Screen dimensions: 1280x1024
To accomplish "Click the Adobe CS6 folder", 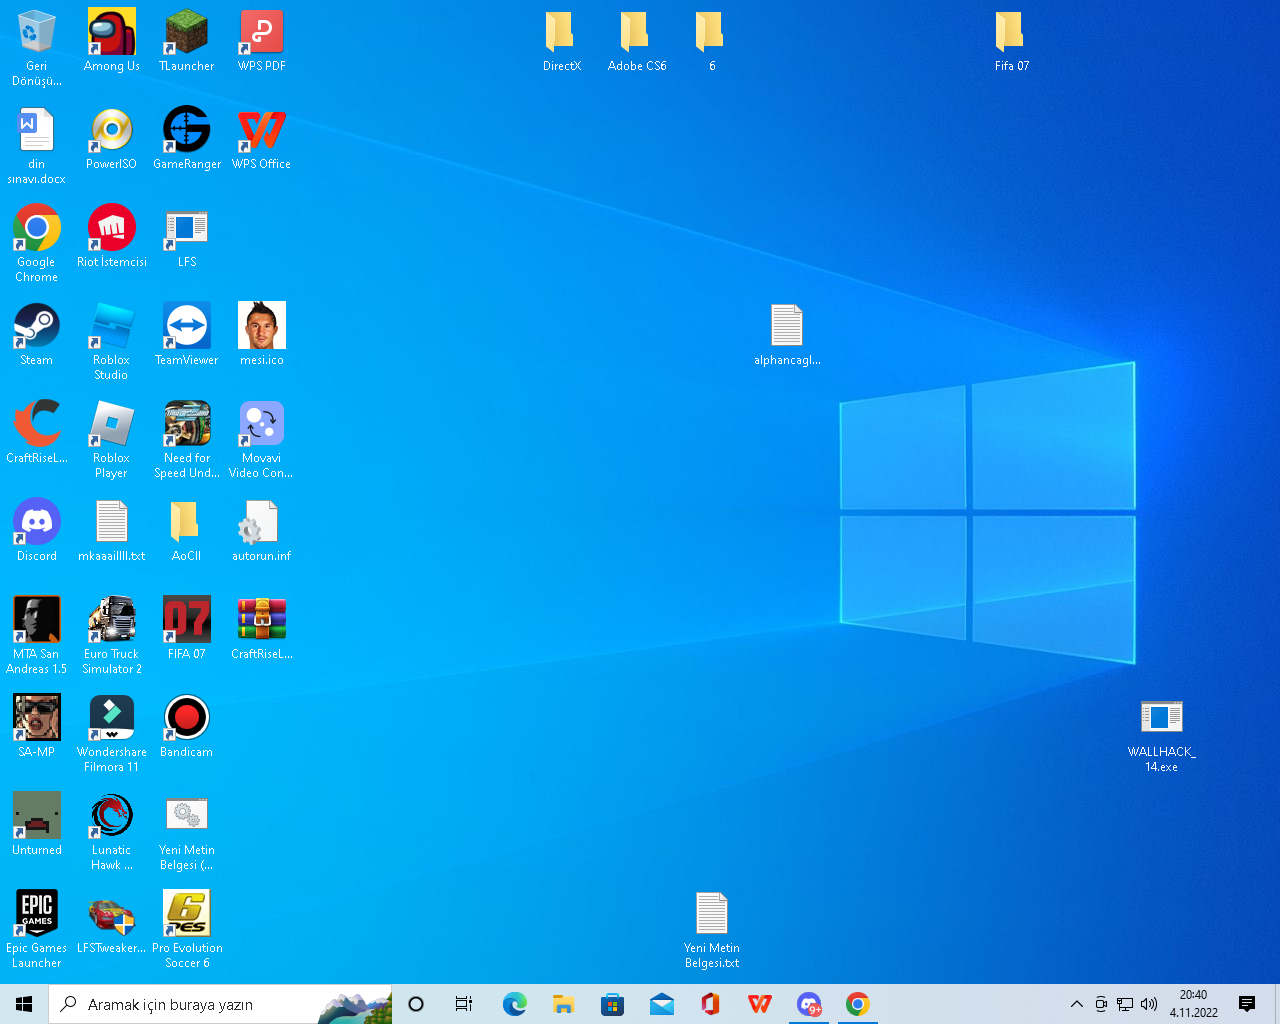I will point(637,32).
